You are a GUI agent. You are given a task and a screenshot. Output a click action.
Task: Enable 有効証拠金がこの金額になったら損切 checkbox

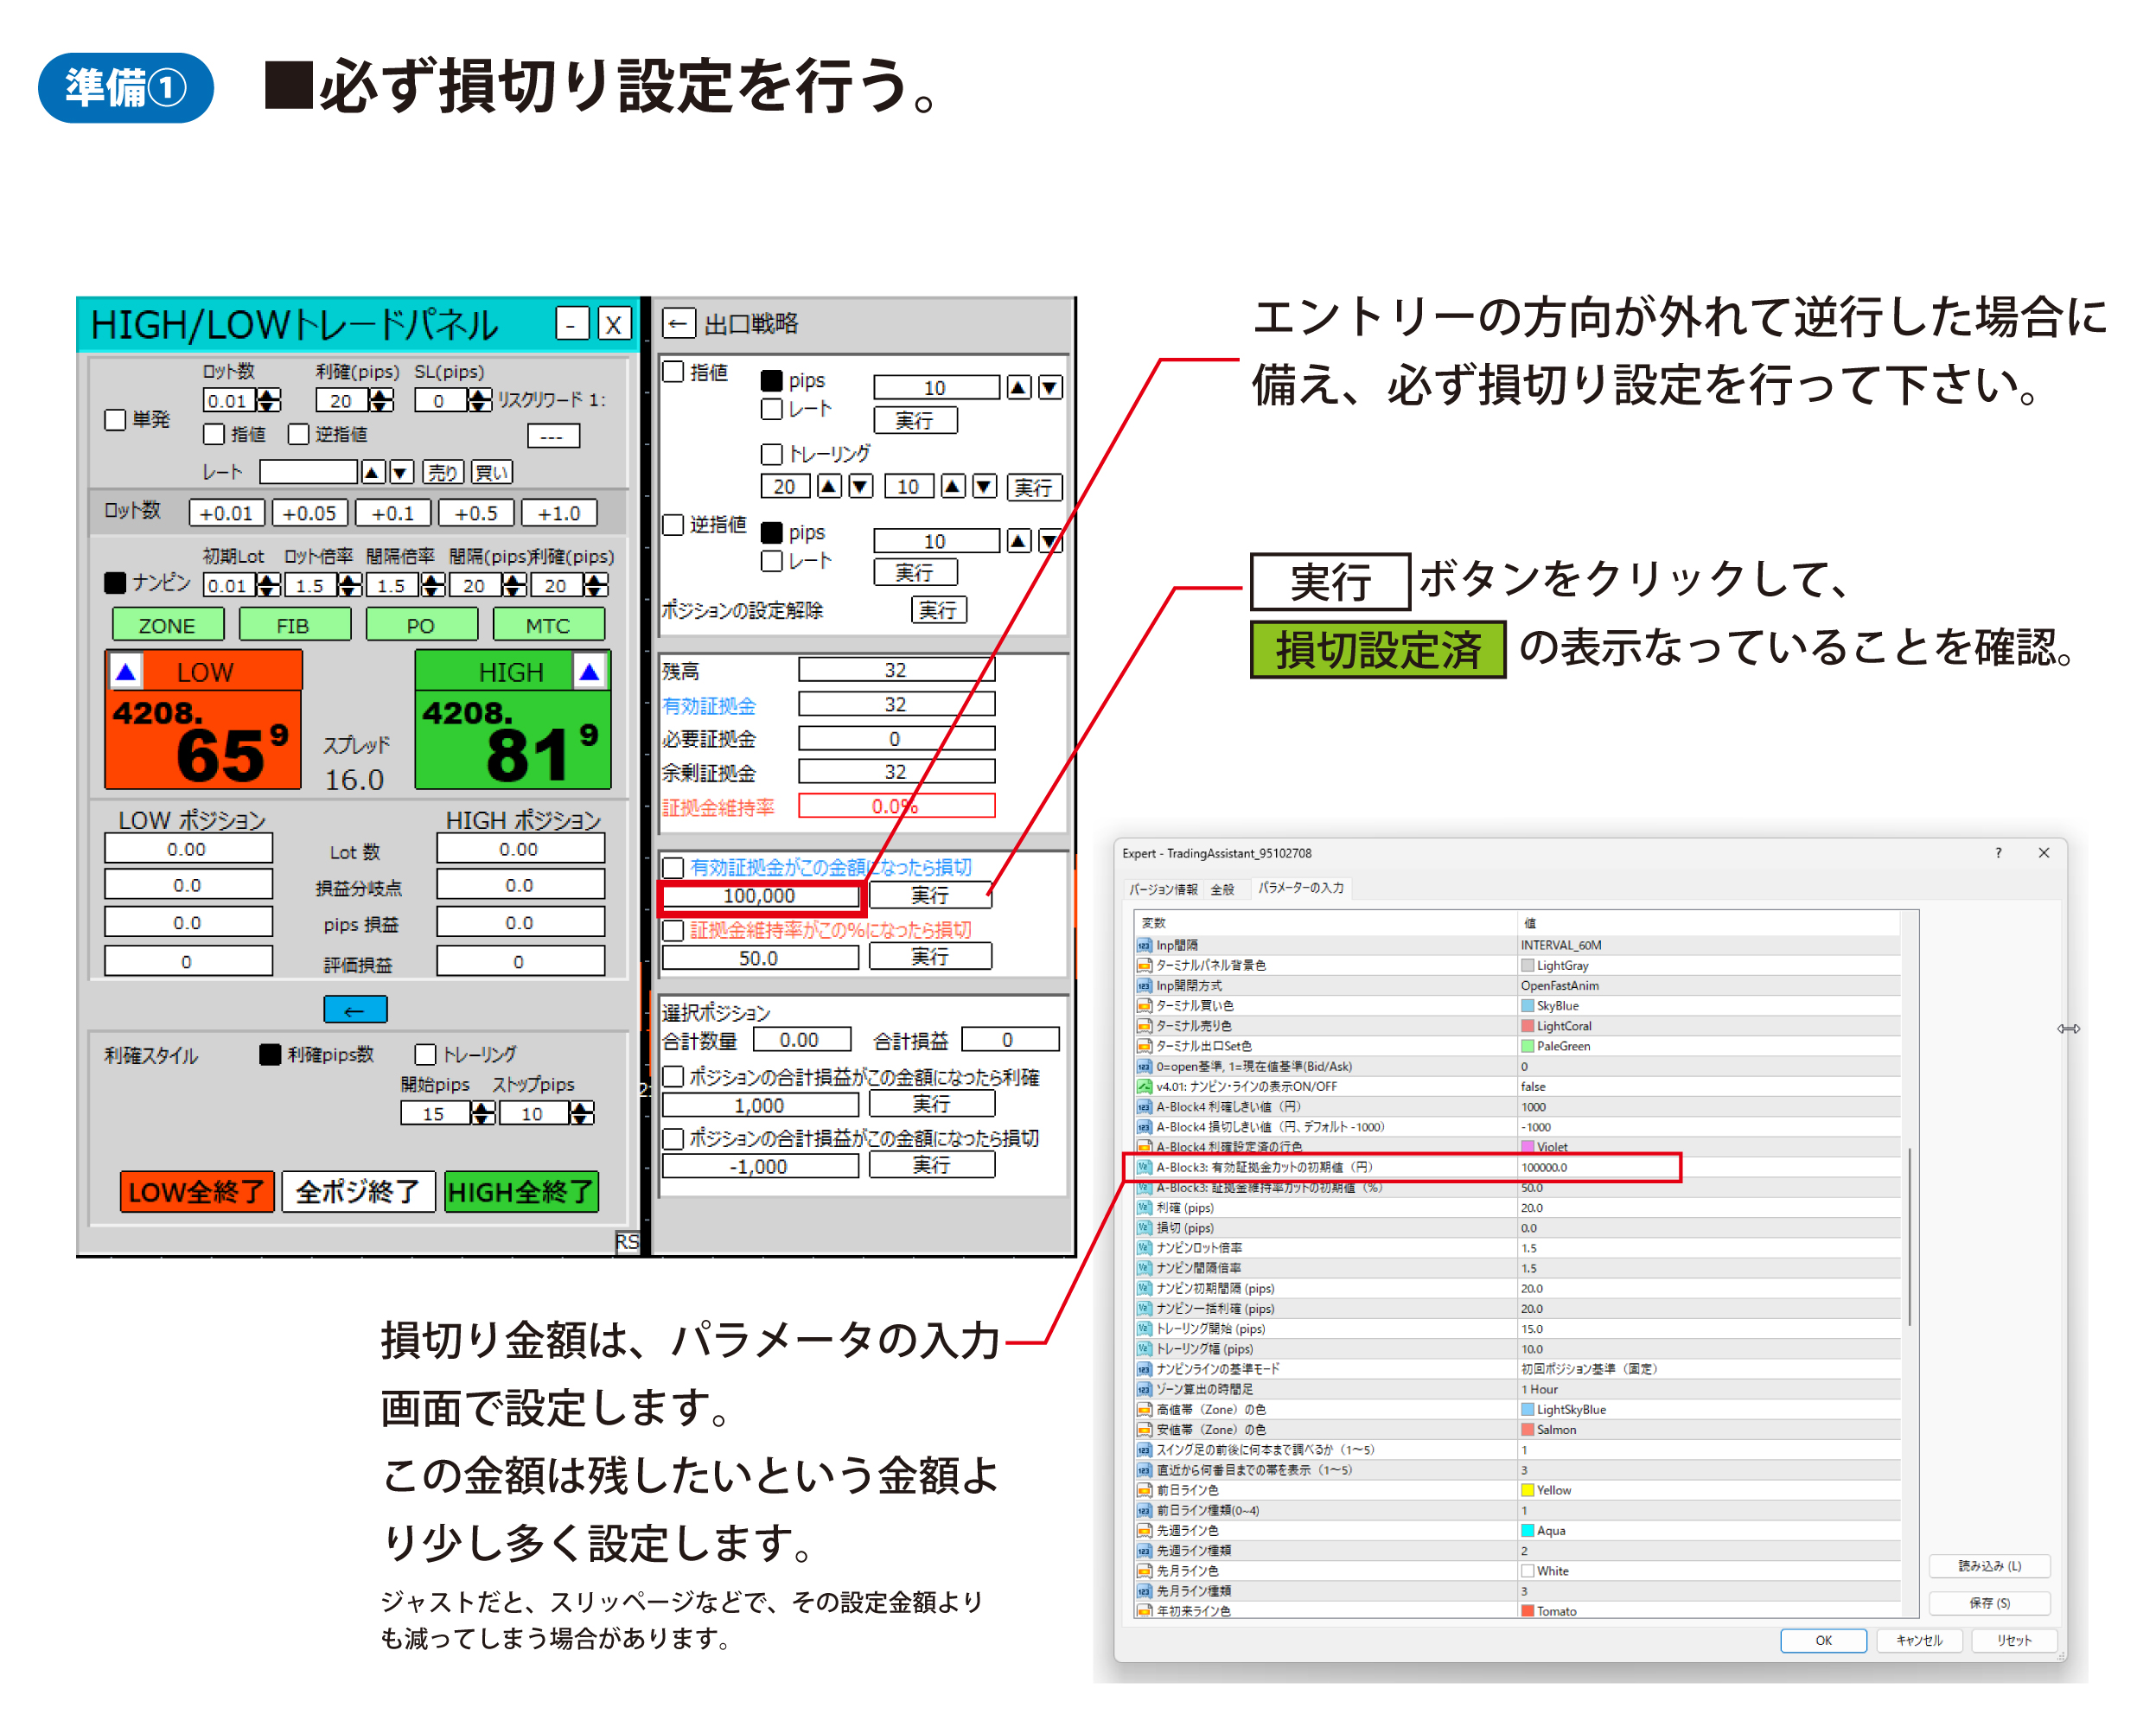pos(674,867)
